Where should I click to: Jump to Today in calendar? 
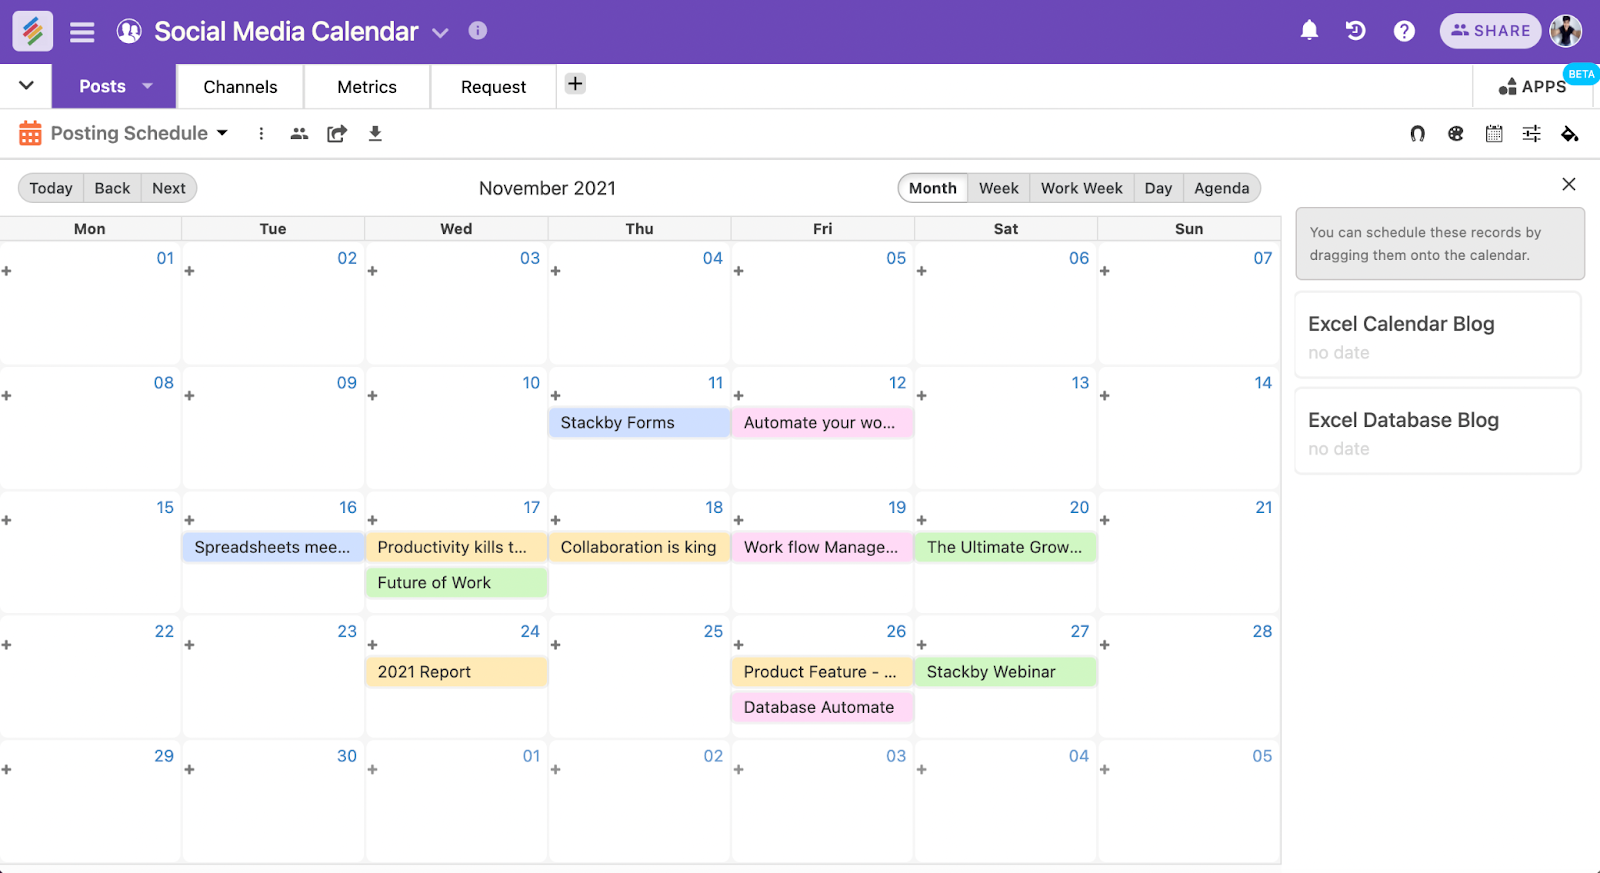click(51, 188)
